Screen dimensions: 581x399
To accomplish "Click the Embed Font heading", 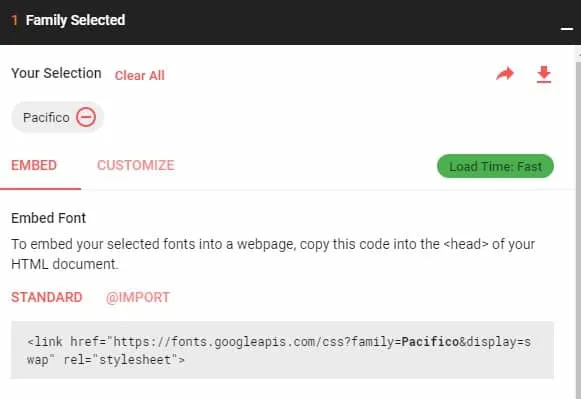I will [x=49, y=218].
